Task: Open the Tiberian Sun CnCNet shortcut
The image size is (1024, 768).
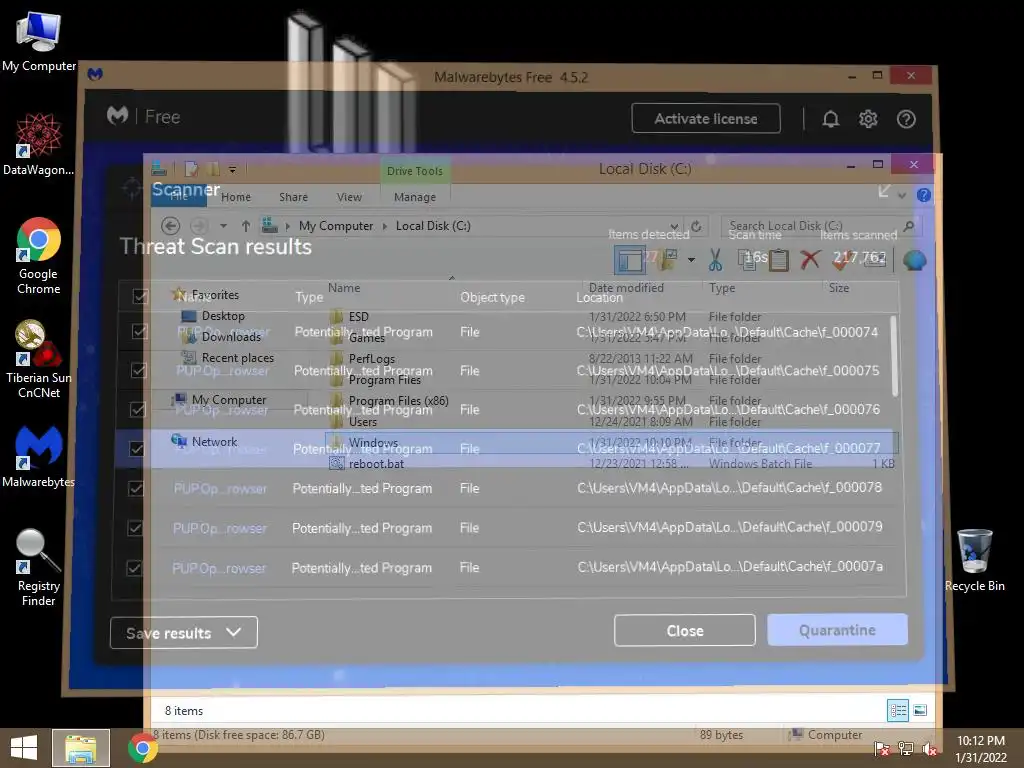Action: pyautogui.click(x=39, y=359)
